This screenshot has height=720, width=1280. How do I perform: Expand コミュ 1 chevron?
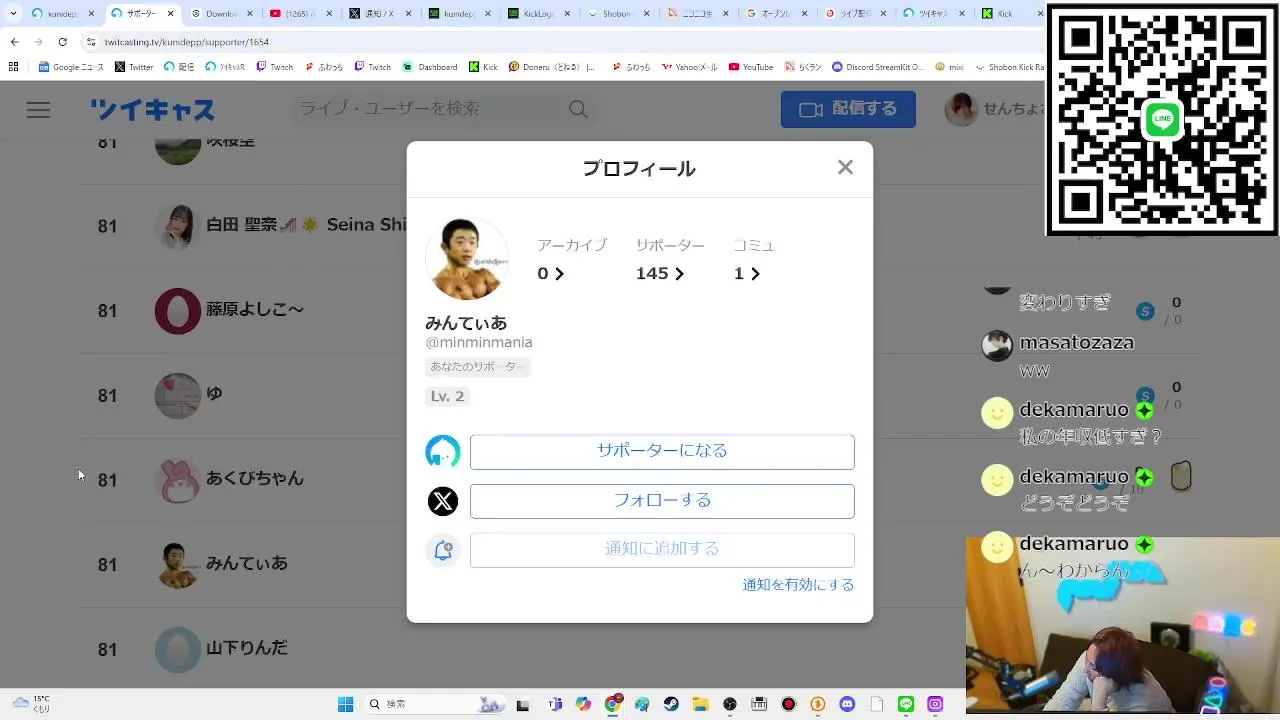755,274
